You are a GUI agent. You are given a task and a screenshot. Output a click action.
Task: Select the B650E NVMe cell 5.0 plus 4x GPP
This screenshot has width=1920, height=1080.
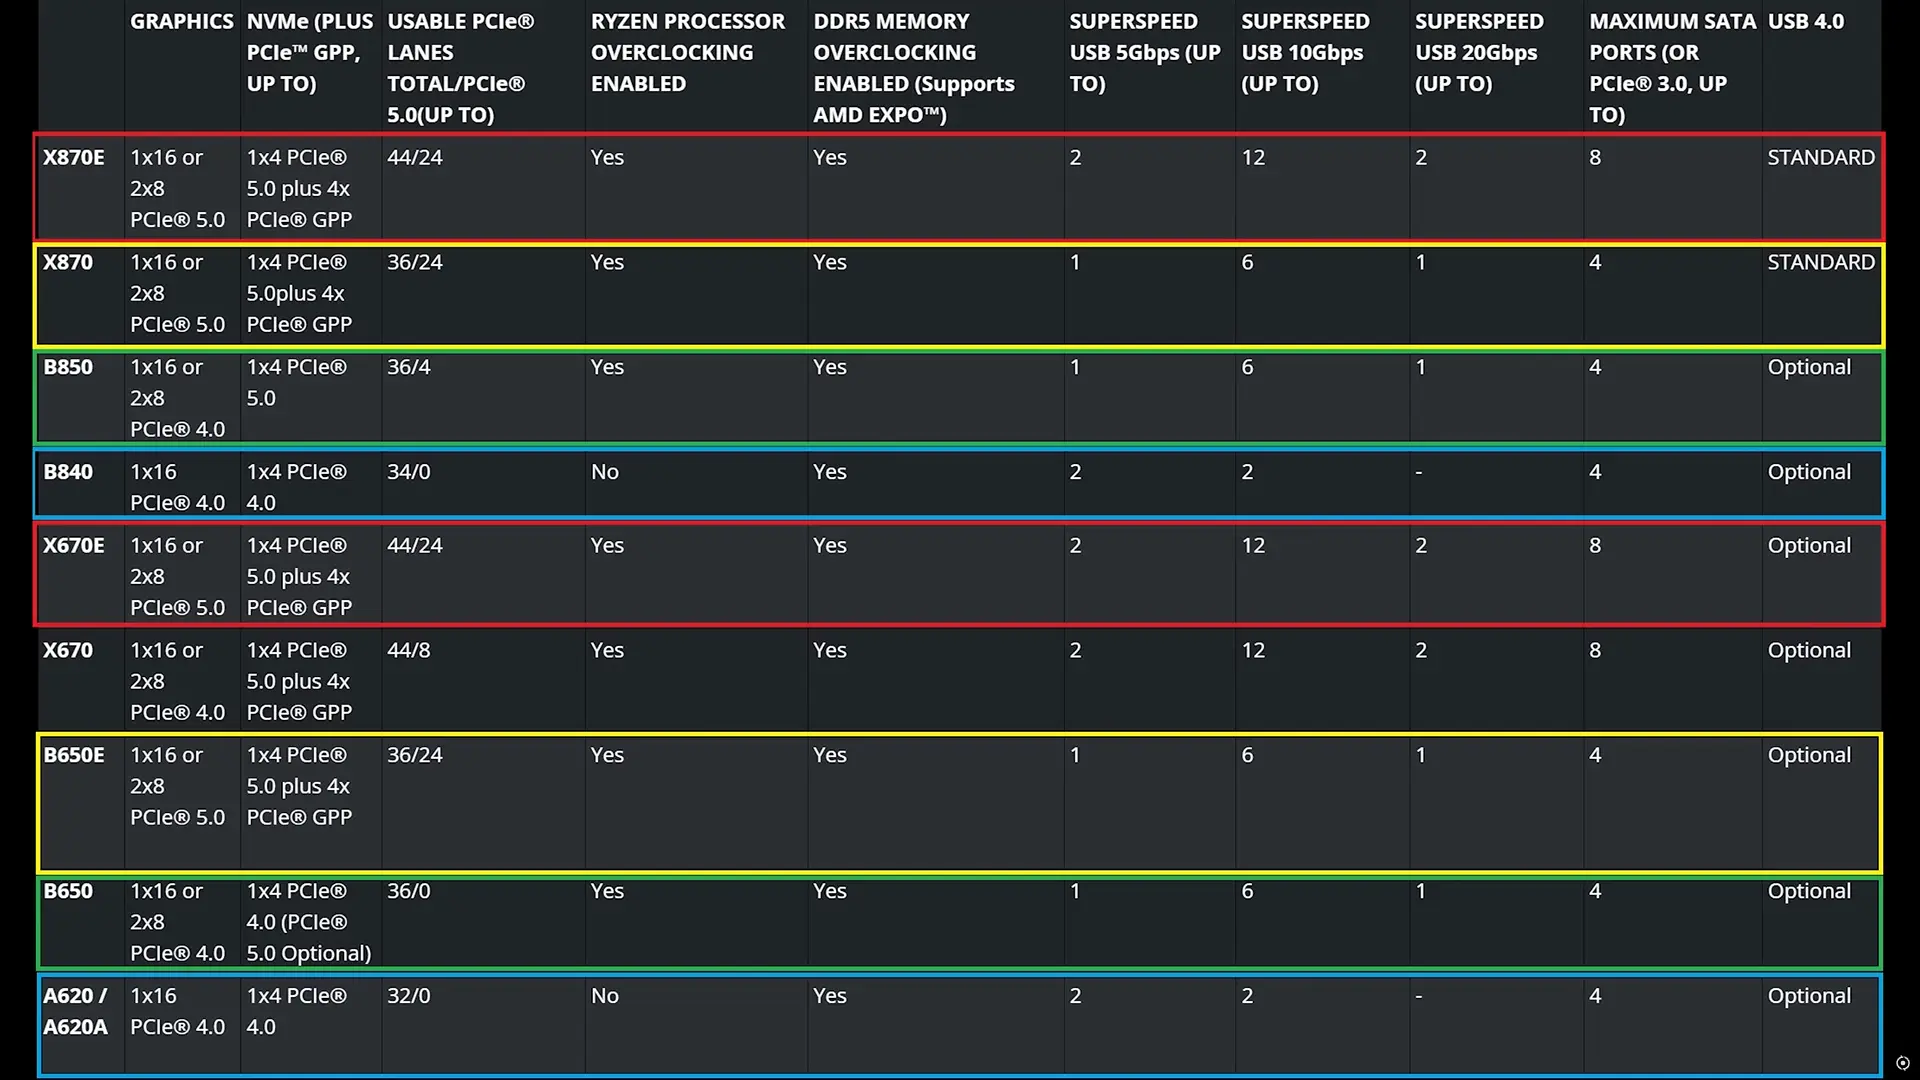tap(299, 786)
